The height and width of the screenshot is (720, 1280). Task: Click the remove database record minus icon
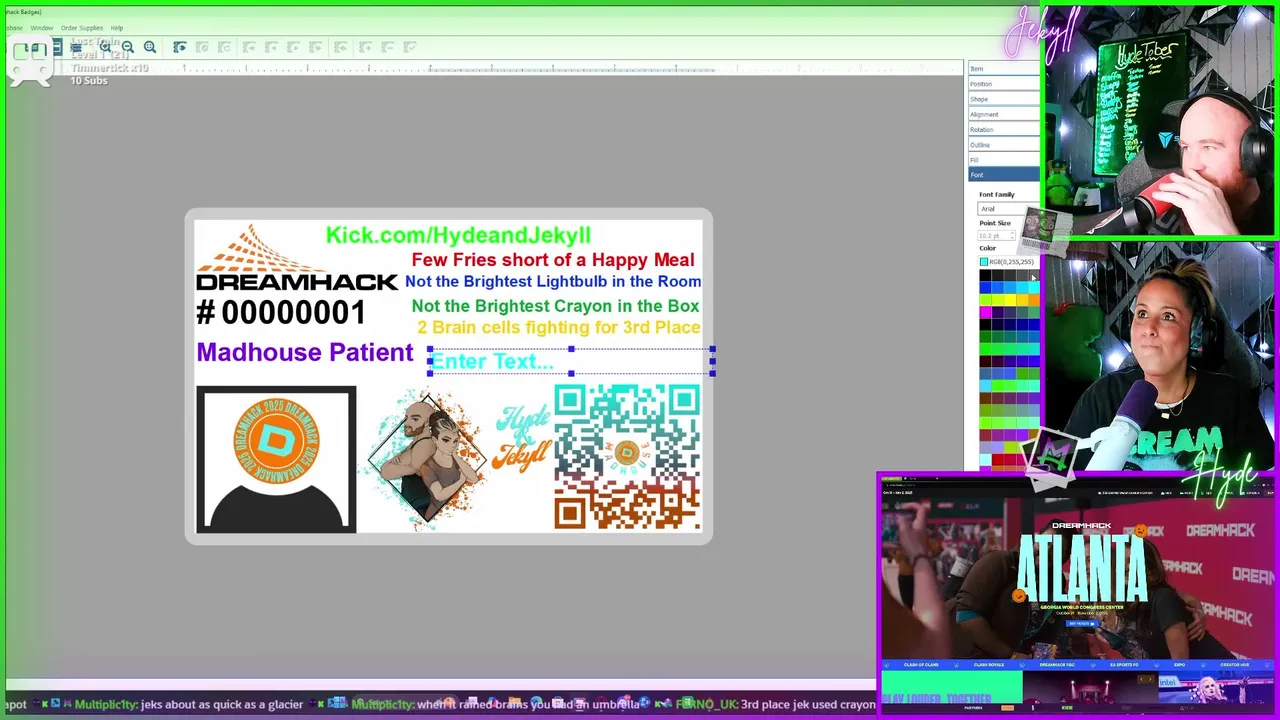(x=388, y=47)
